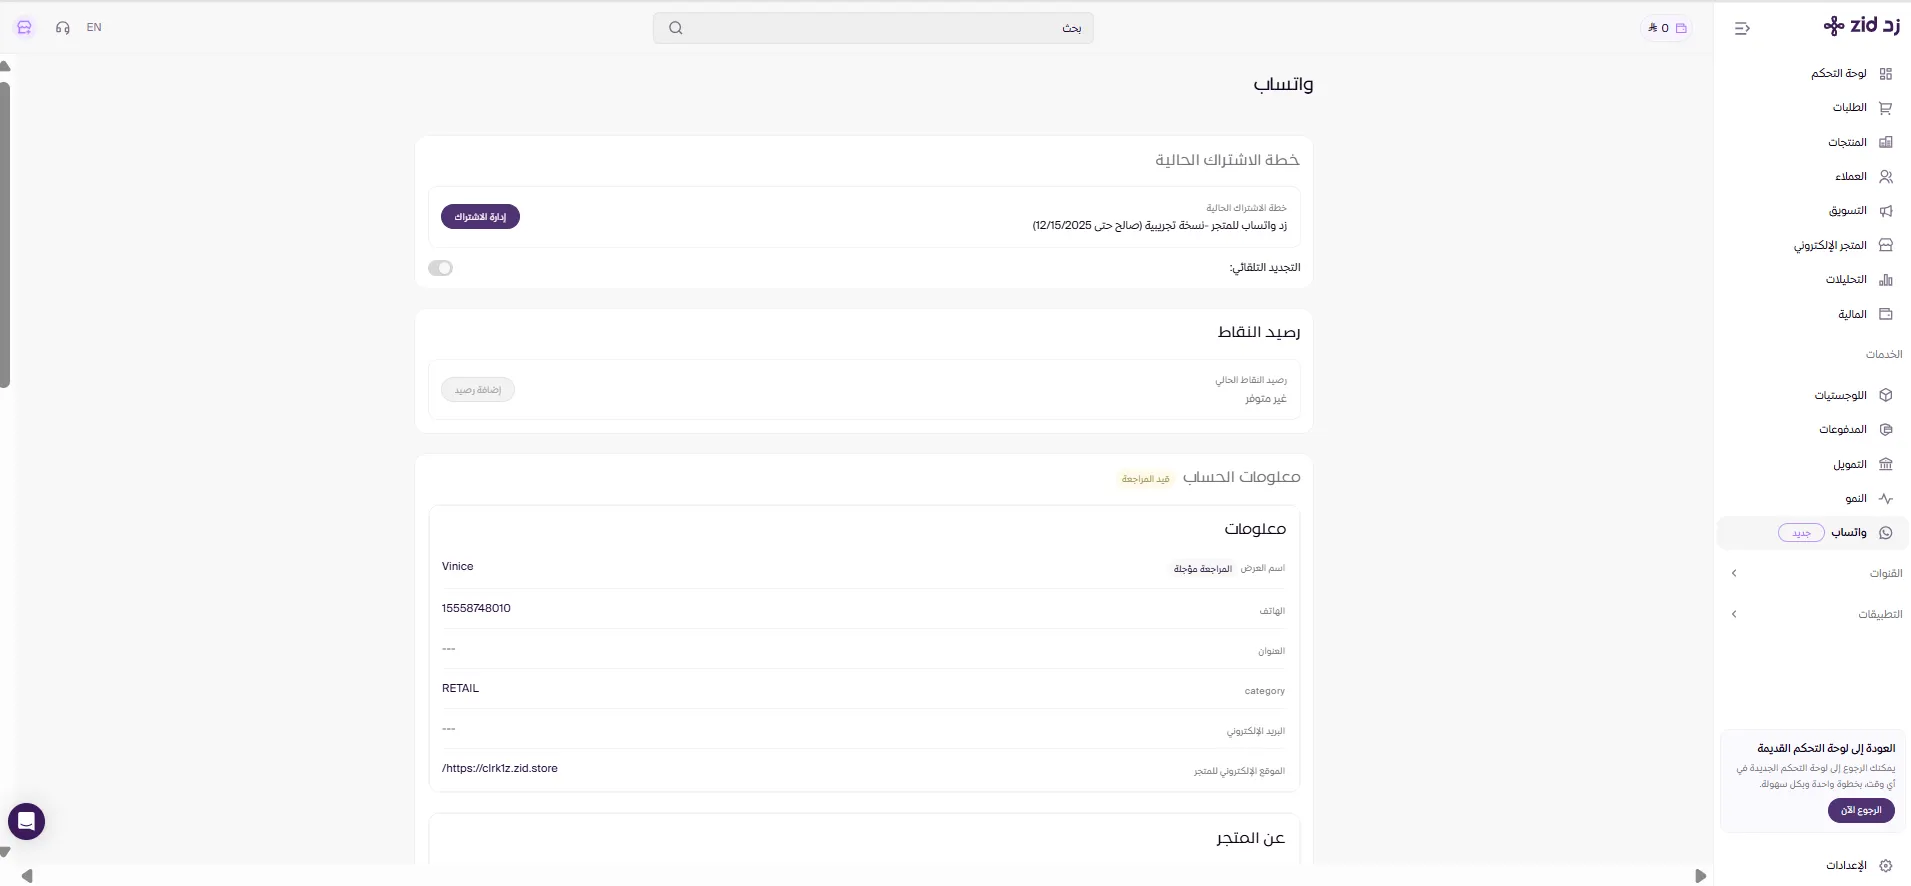Click the payments icon (المدفوعات)
This screenshot has width=1911, height=886.
pyautogui.click(x=1886, y=429)
